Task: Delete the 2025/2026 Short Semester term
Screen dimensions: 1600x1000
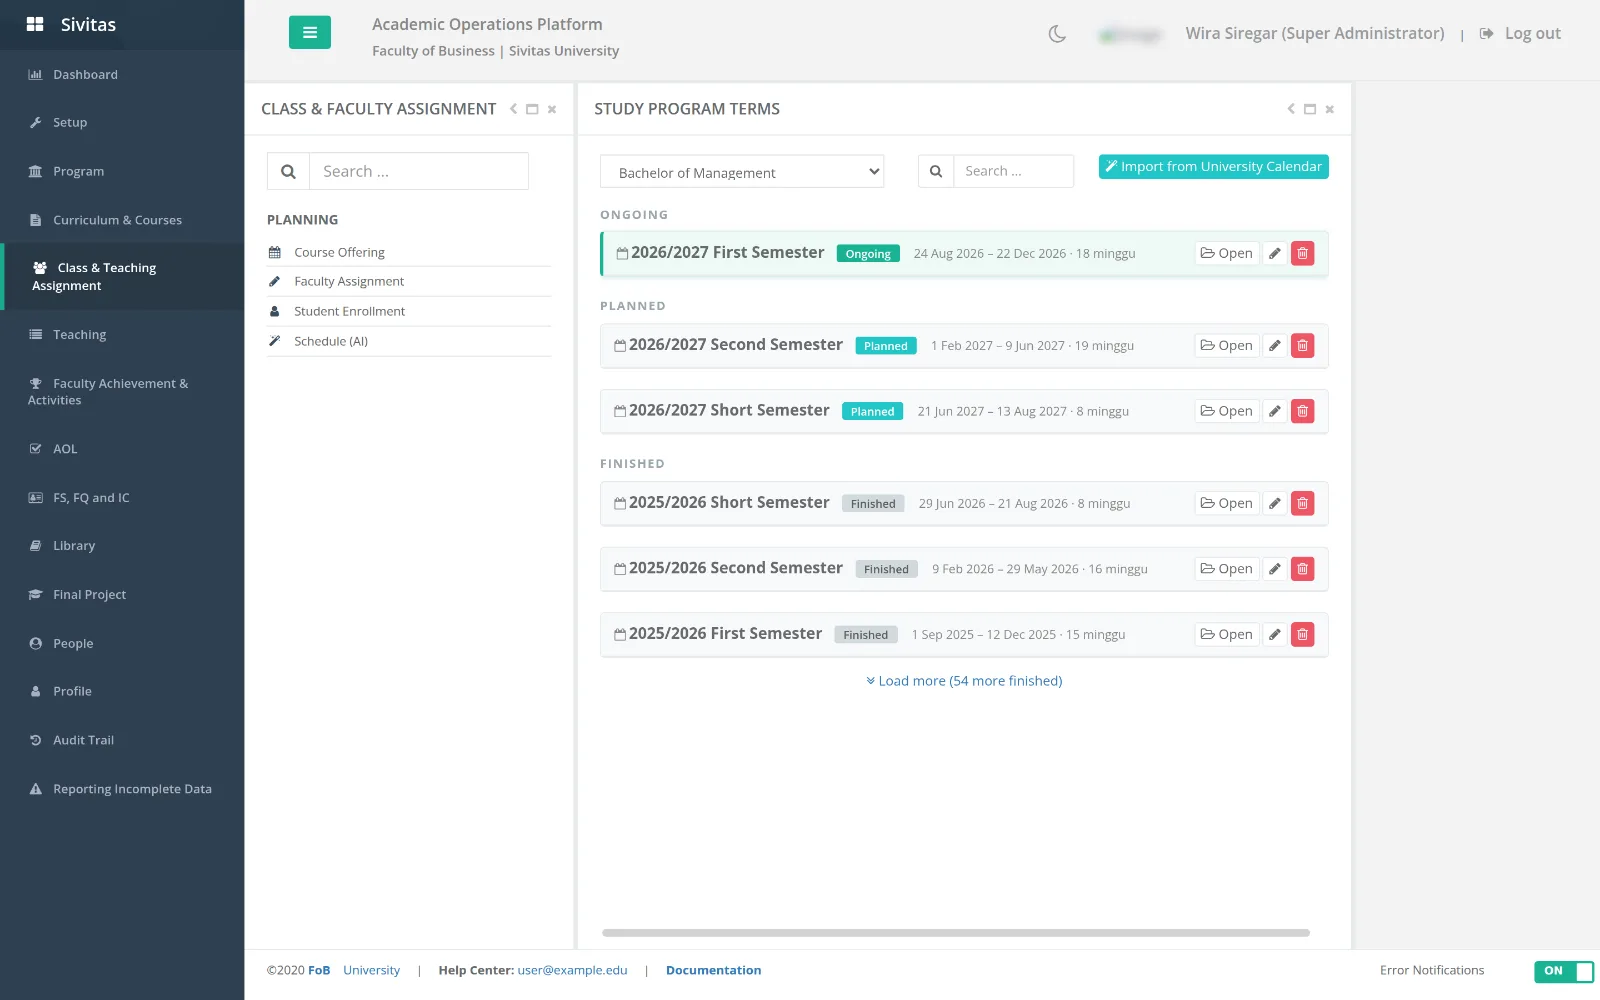Action: tap(1302, 503)
